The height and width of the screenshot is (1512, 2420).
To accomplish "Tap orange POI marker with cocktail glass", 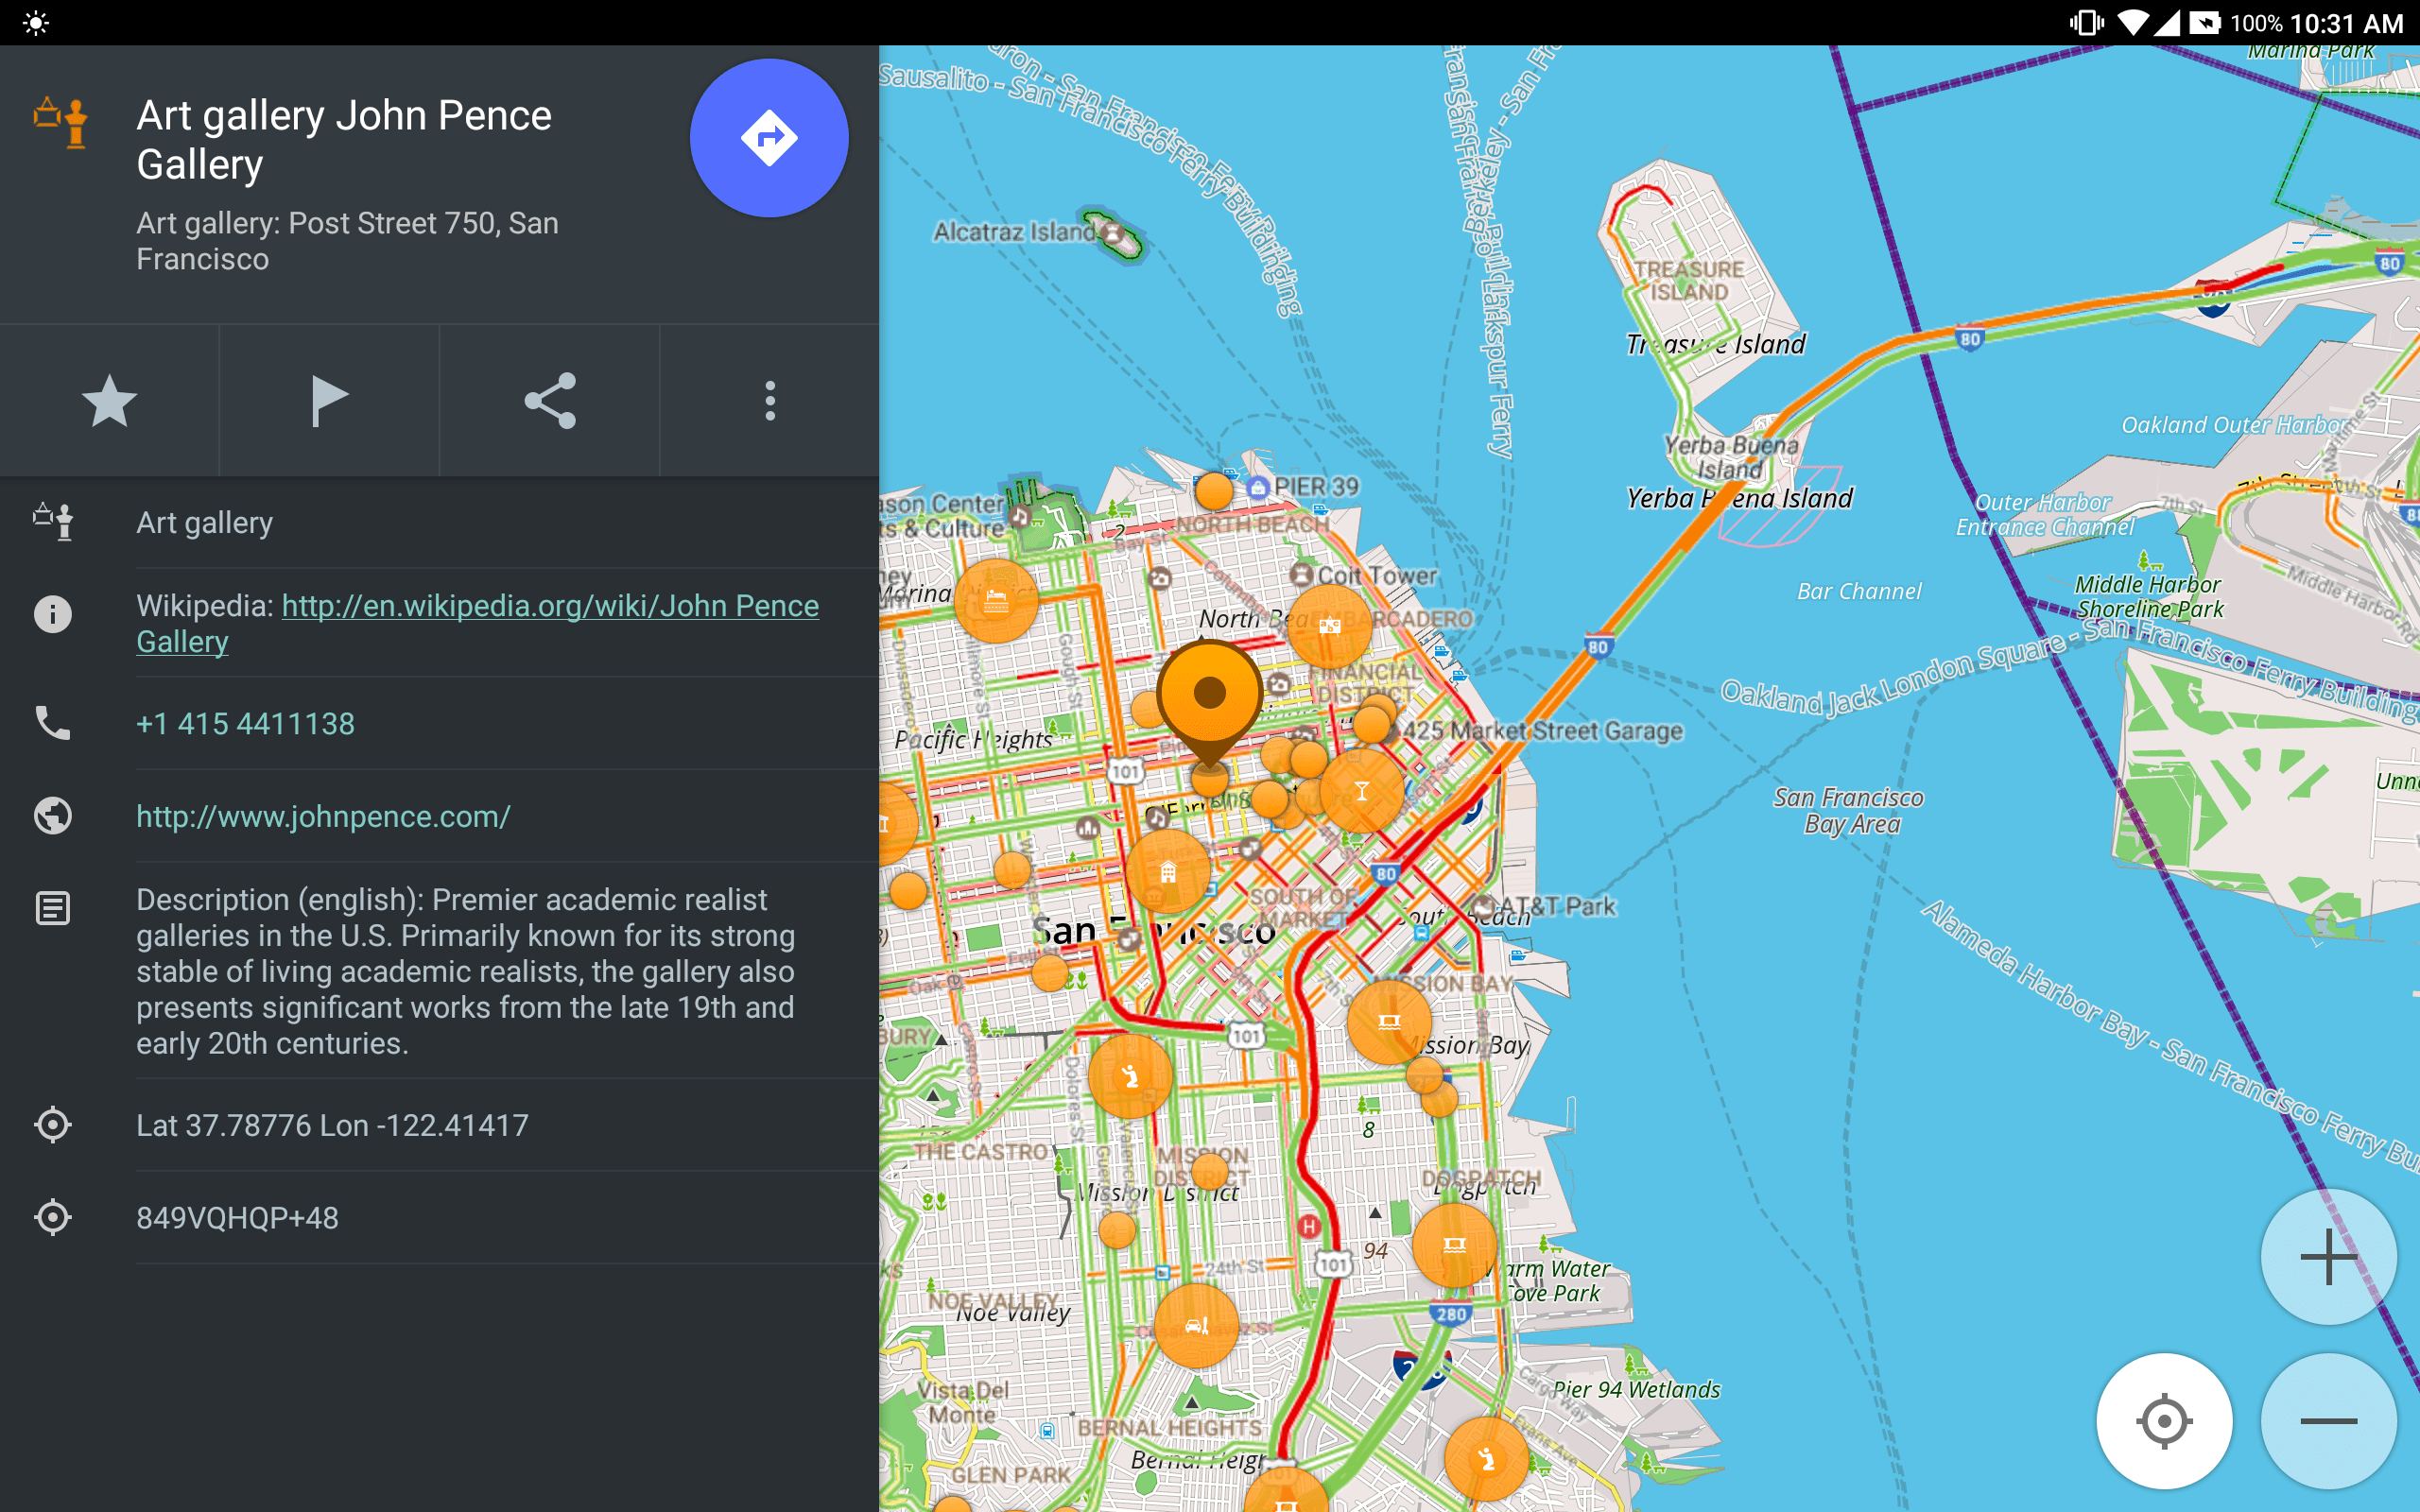I will pos(1361,792).
